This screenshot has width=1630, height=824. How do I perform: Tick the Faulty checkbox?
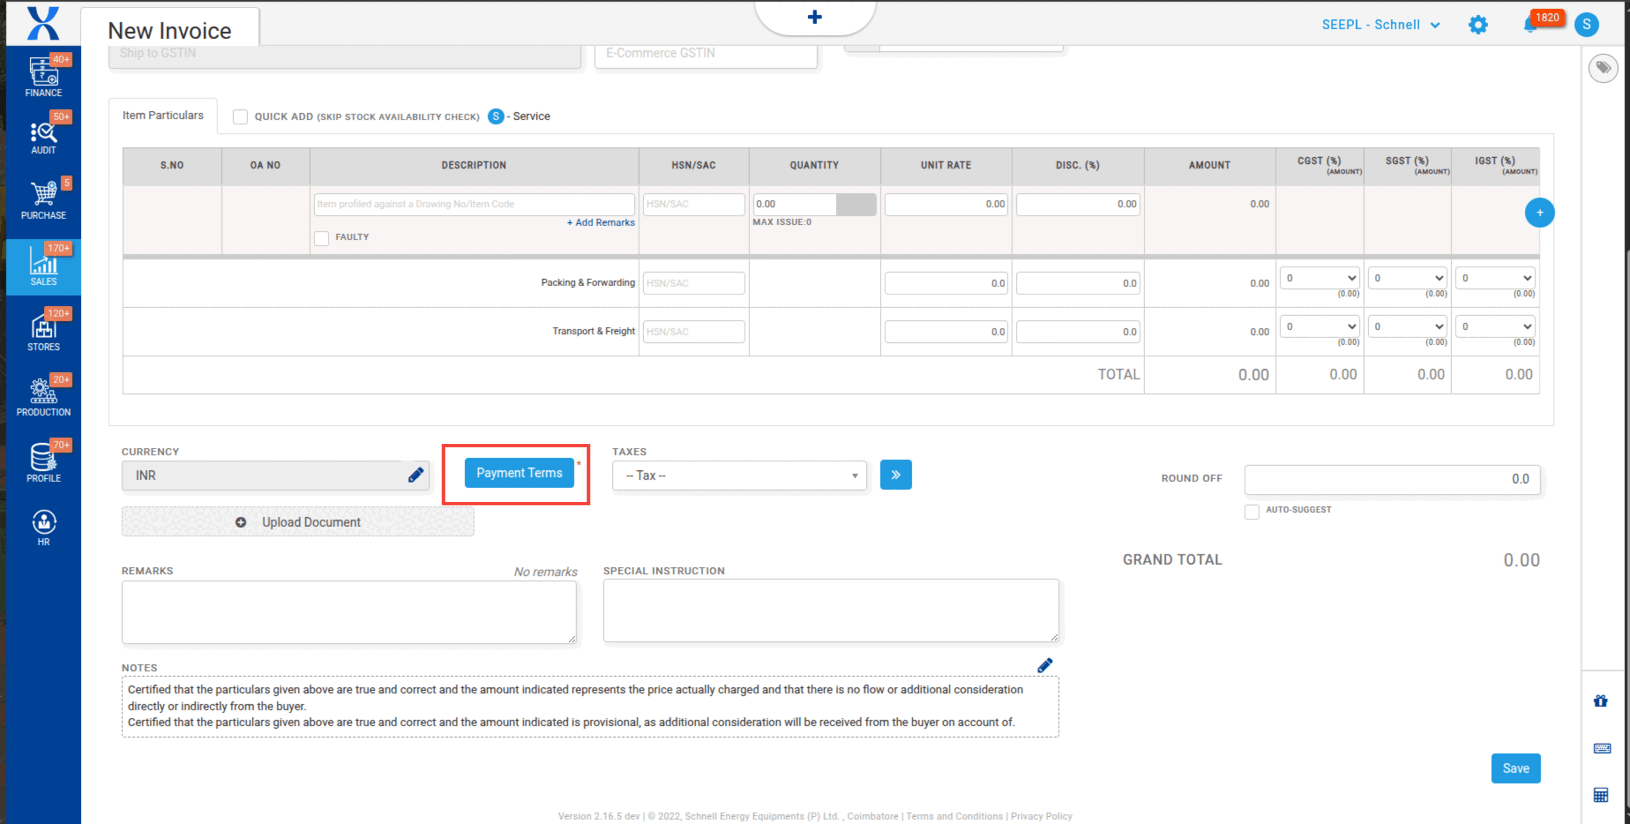click(322, 238)
